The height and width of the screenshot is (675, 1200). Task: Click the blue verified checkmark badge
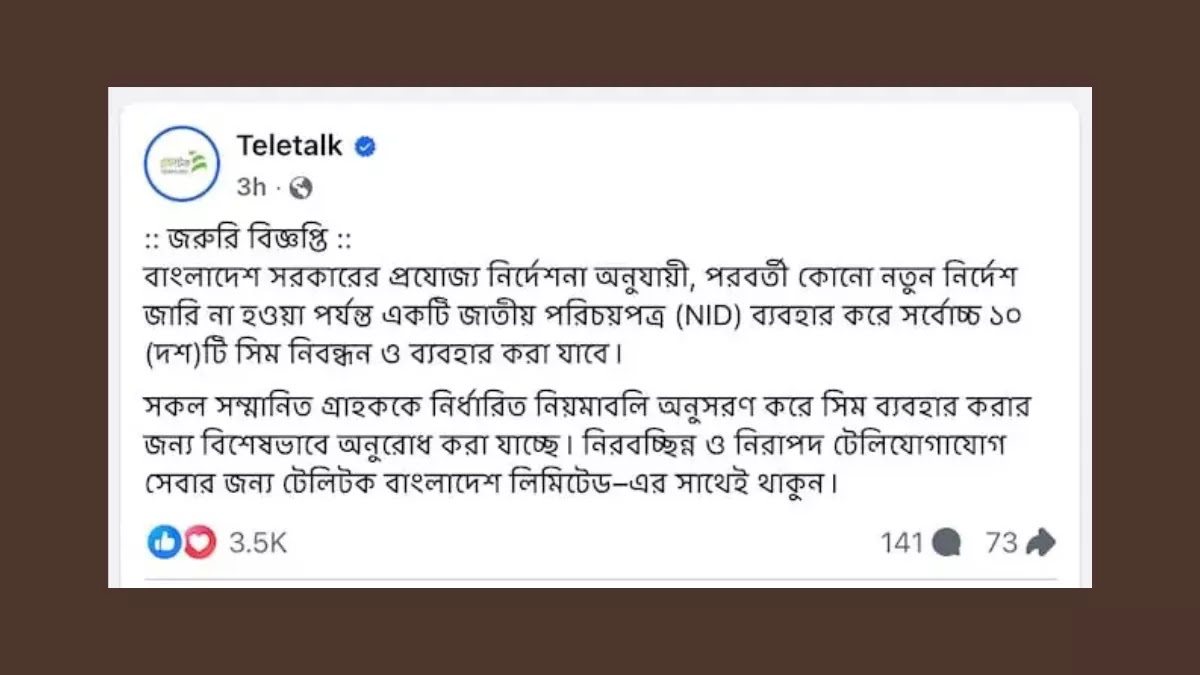coord(366,146)
